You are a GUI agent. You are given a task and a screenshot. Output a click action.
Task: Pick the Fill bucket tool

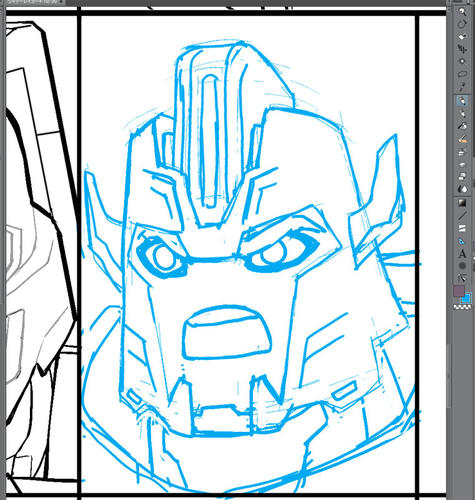462,188
